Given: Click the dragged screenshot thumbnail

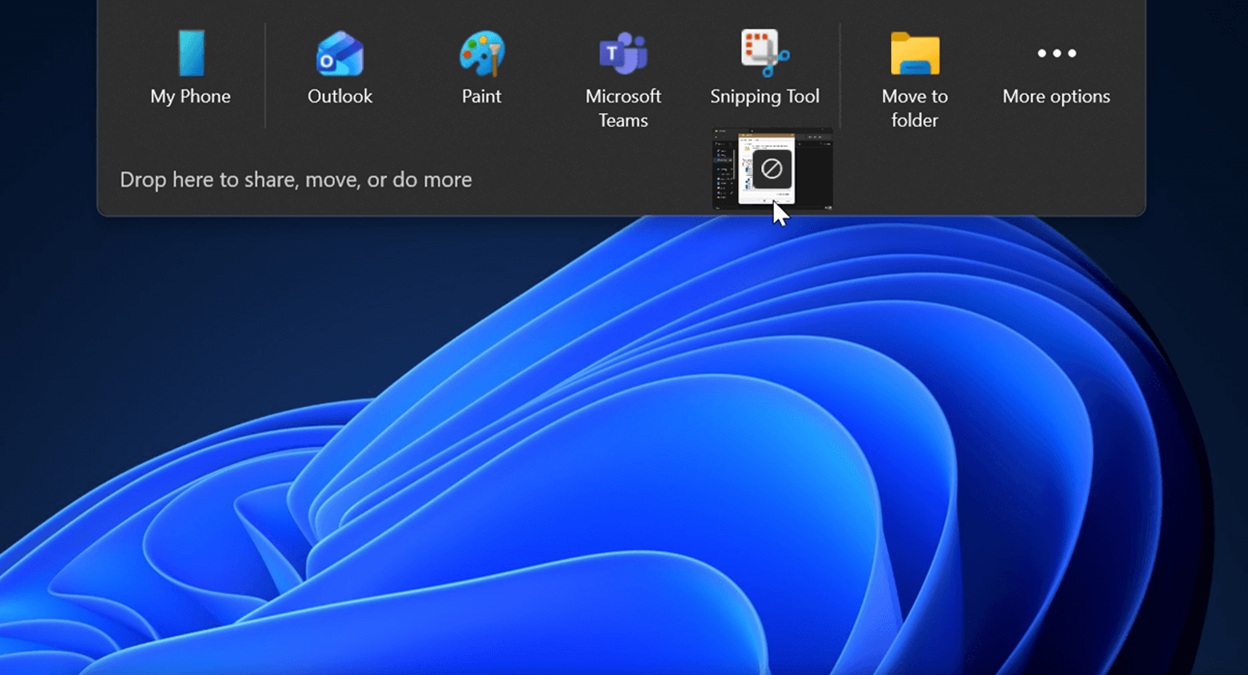Looking at the screenshot, I should point(772,168).
